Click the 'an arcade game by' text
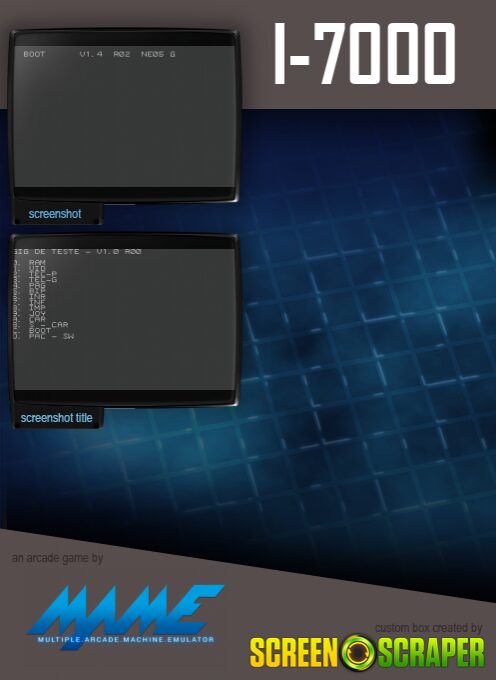The width and height of the screenshot is (496, 680). click(57, 558)
